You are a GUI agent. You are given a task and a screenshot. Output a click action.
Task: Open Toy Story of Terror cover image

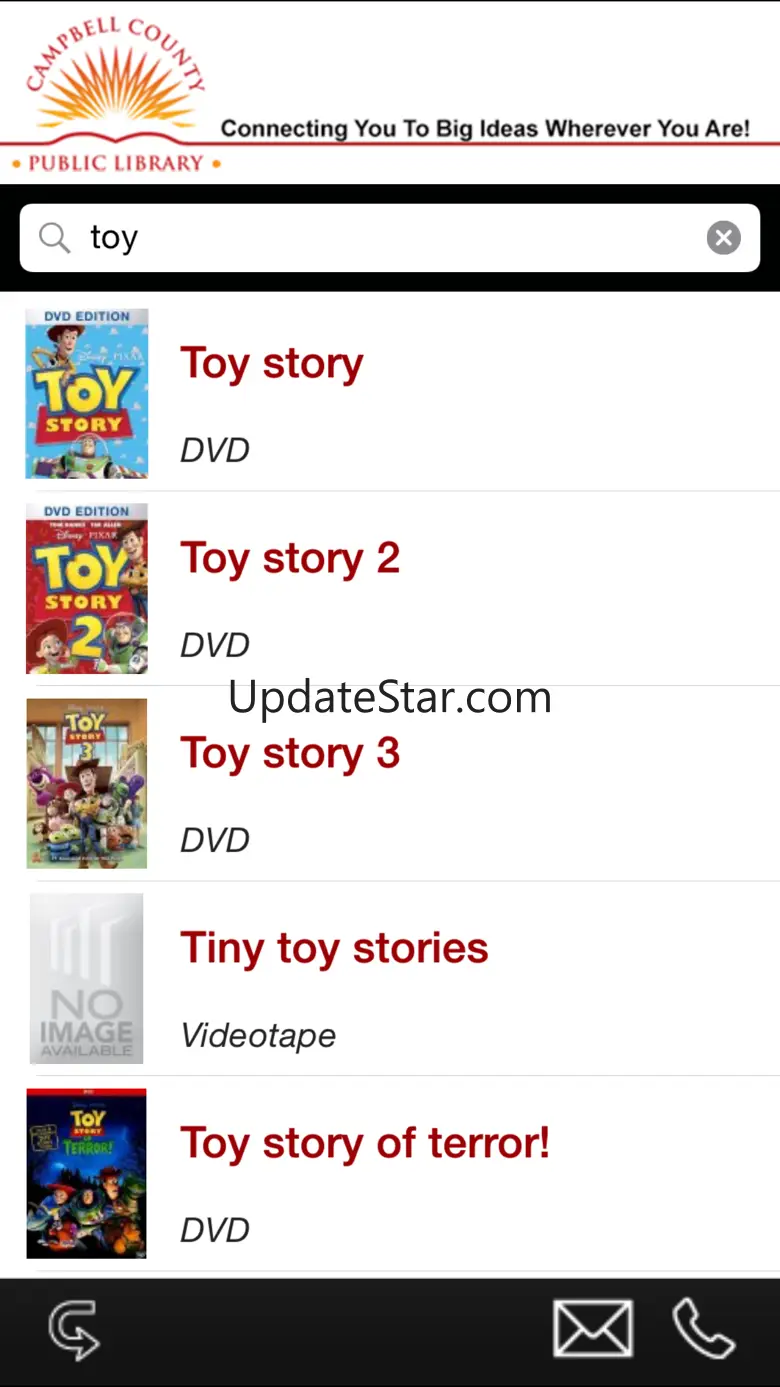[87, 1173]
